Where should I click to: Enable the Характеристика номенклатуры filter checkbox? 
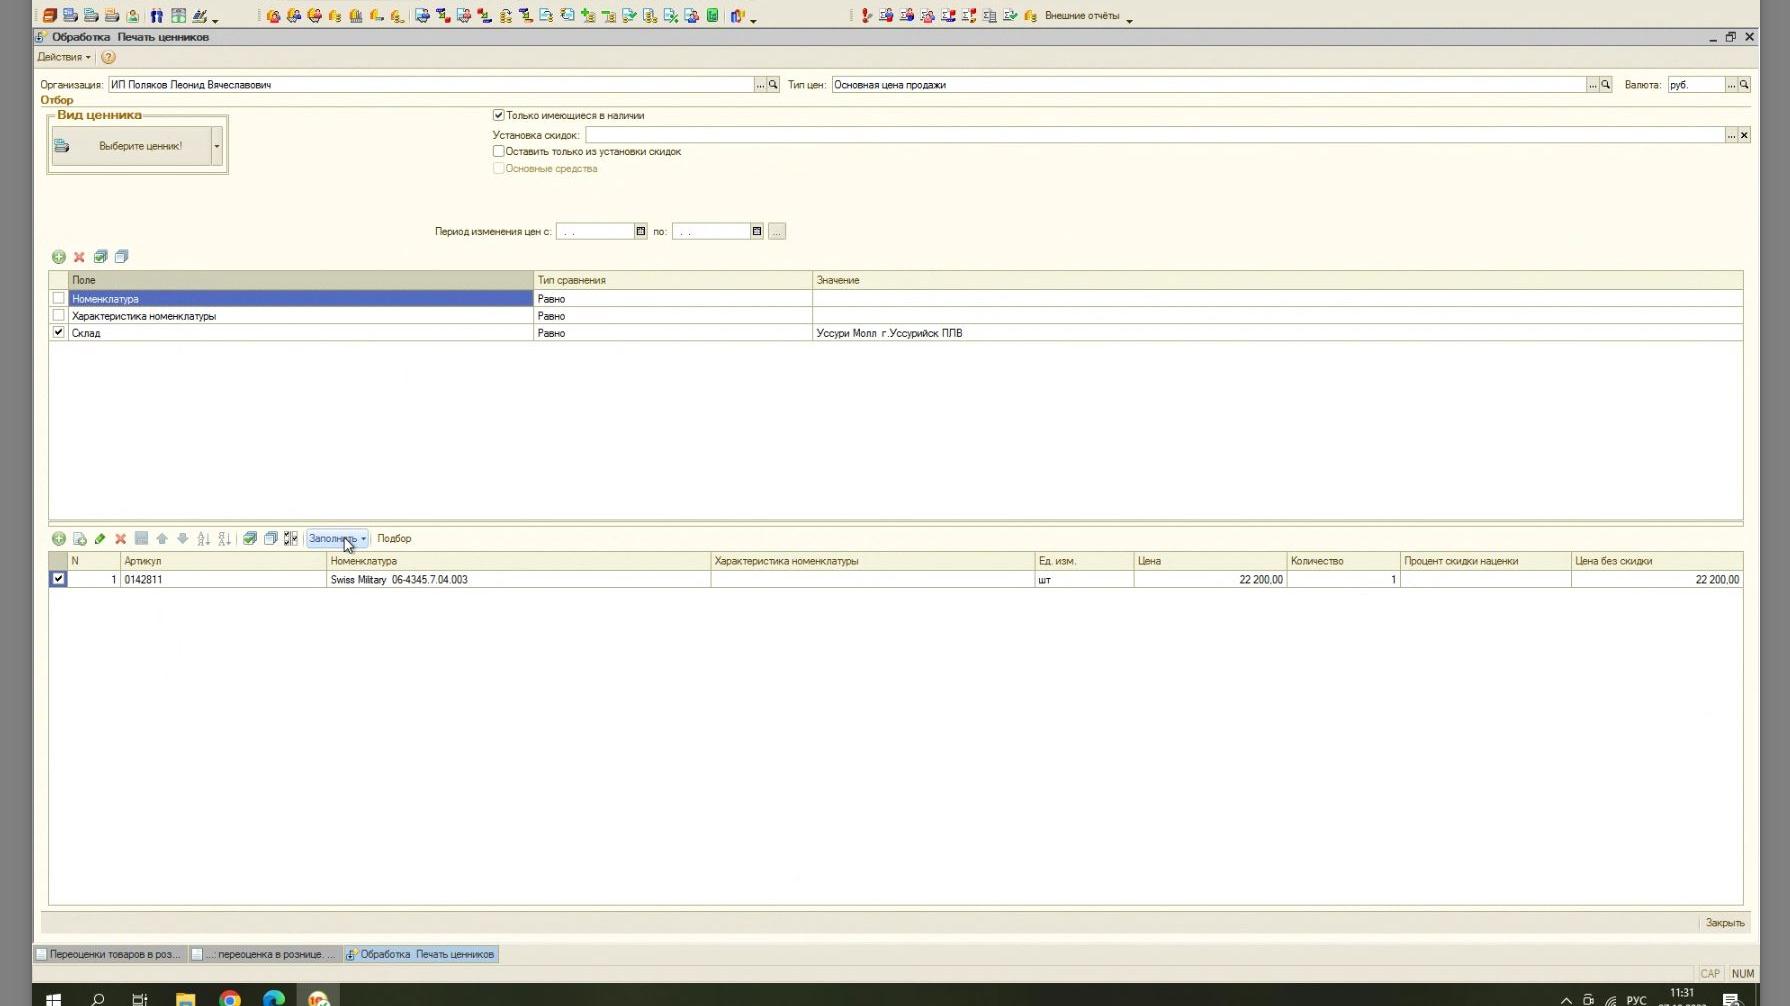[58, 315]
